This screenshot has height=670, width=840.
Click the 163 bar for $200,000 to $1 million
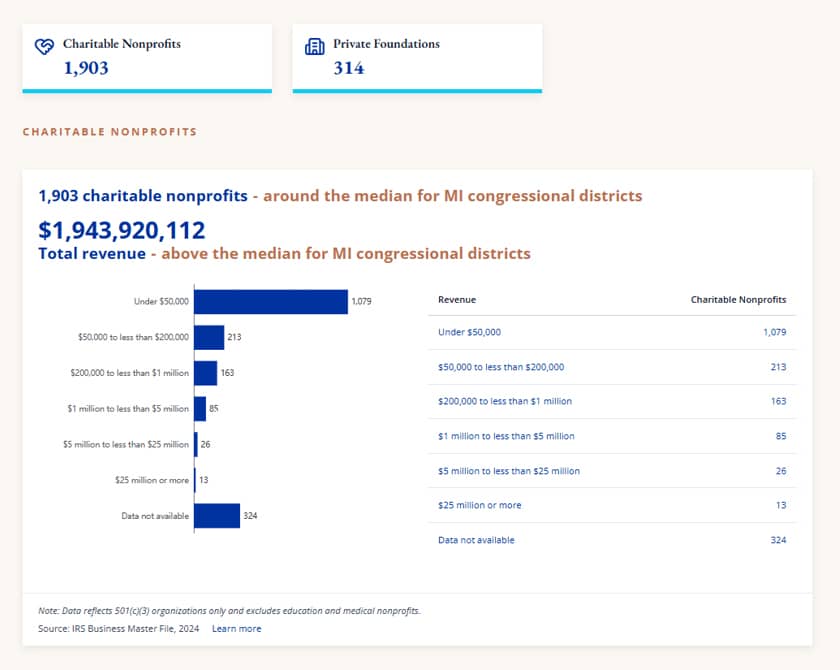[206, 373]
